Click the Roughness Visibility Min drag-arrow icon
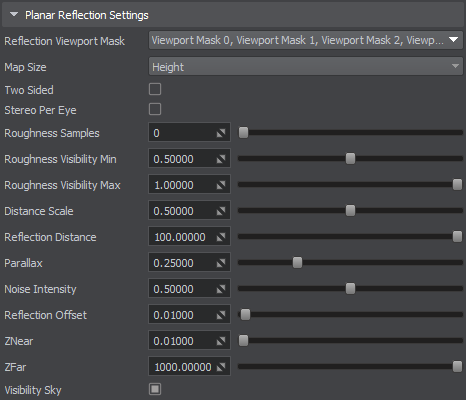This screenshot has height=400, width=466. pyautogui.click(x=221, y=159)
